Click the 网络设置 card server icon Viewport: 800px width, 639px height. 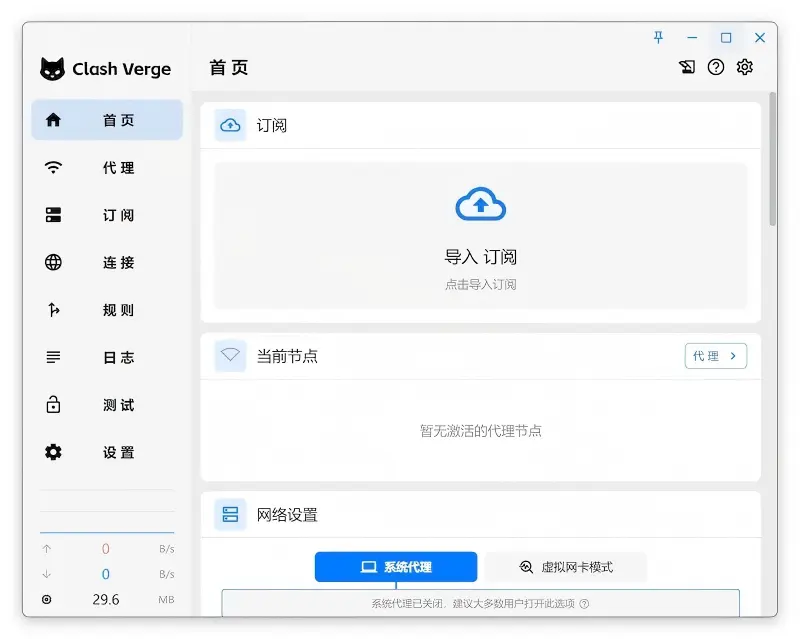(230, 514)
